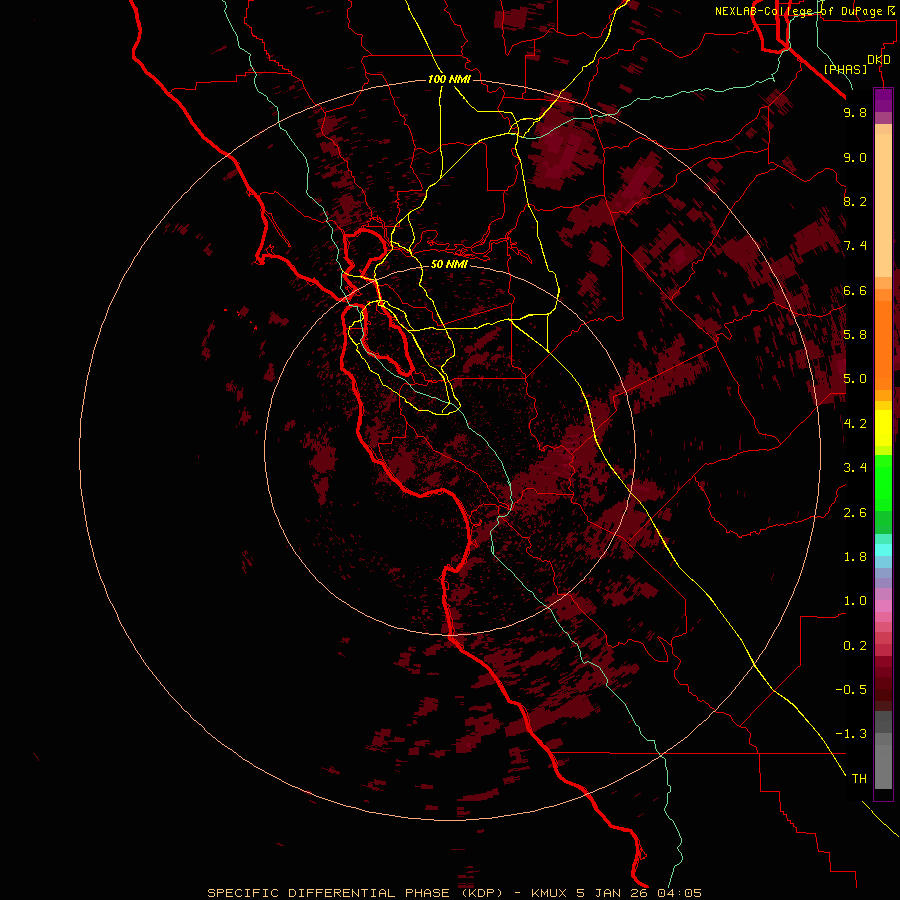900x900 pixels.
Task: Click the 04:05 timestamp in the caption
Action: 679,893
